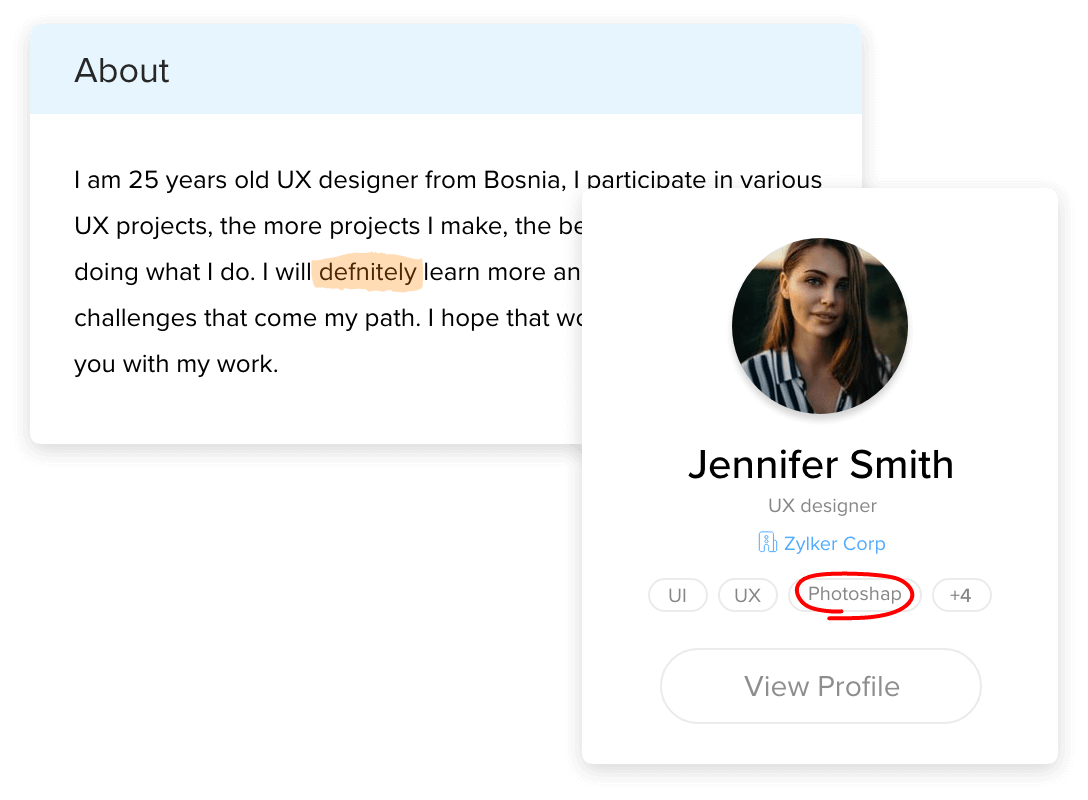Select the UI skill tag
Image resolution: width=1088 pixels, height=800 pixels.
[x=677, y=596]
